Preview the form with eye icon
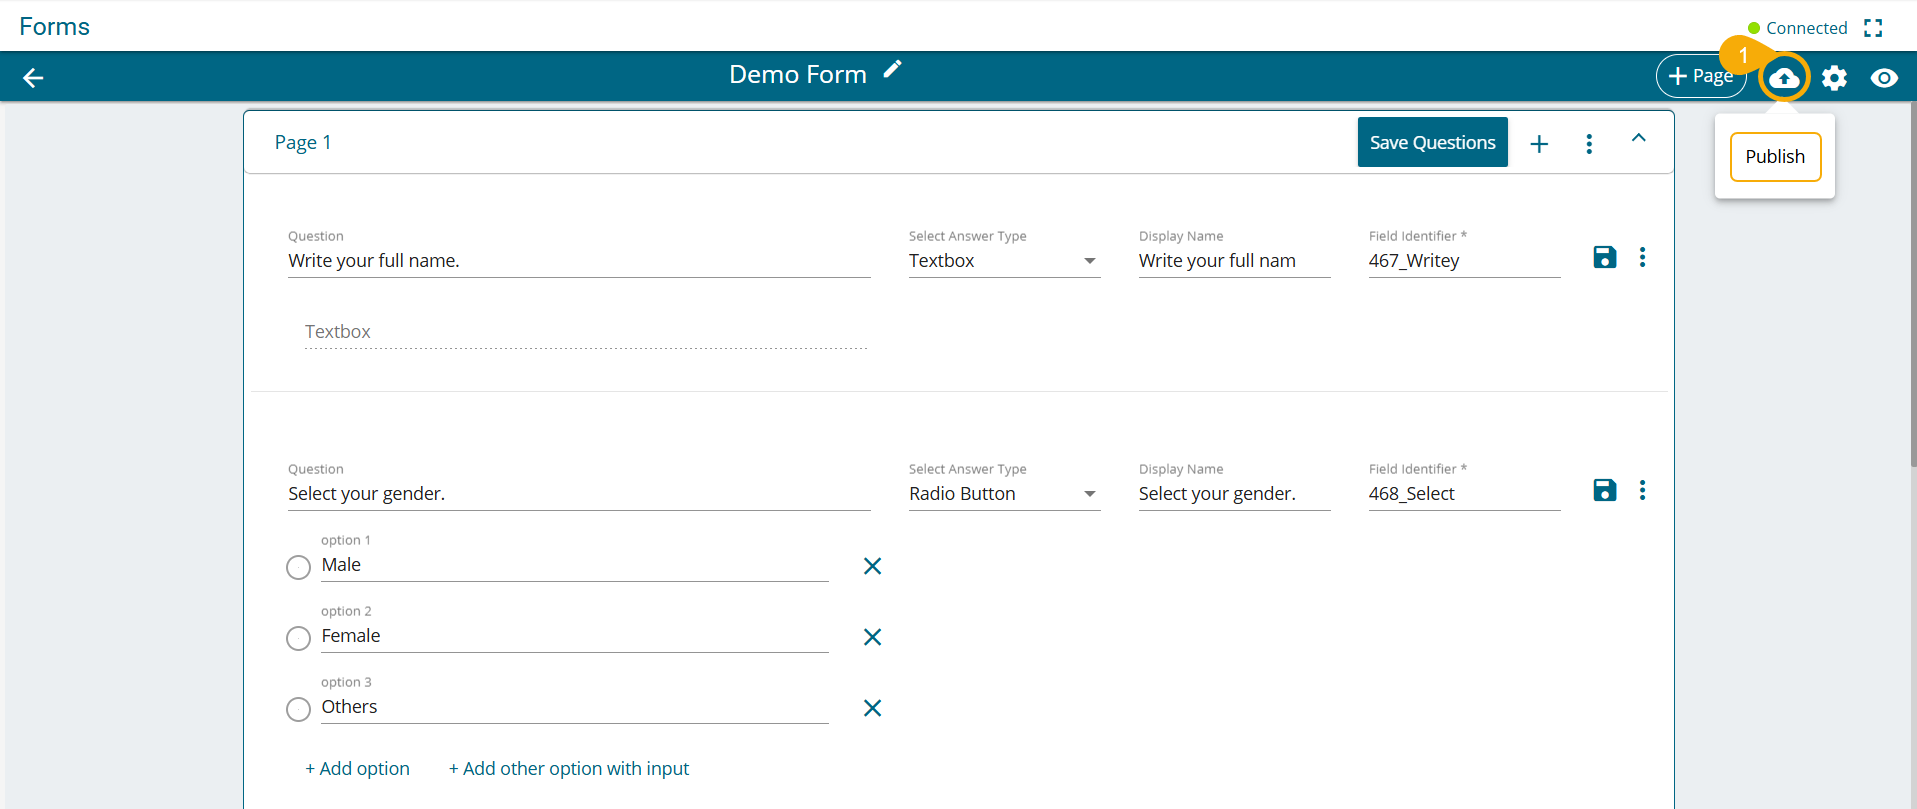Image resolution: width=1917 pixels, height=809 pixels. [x=1884, y=78]
